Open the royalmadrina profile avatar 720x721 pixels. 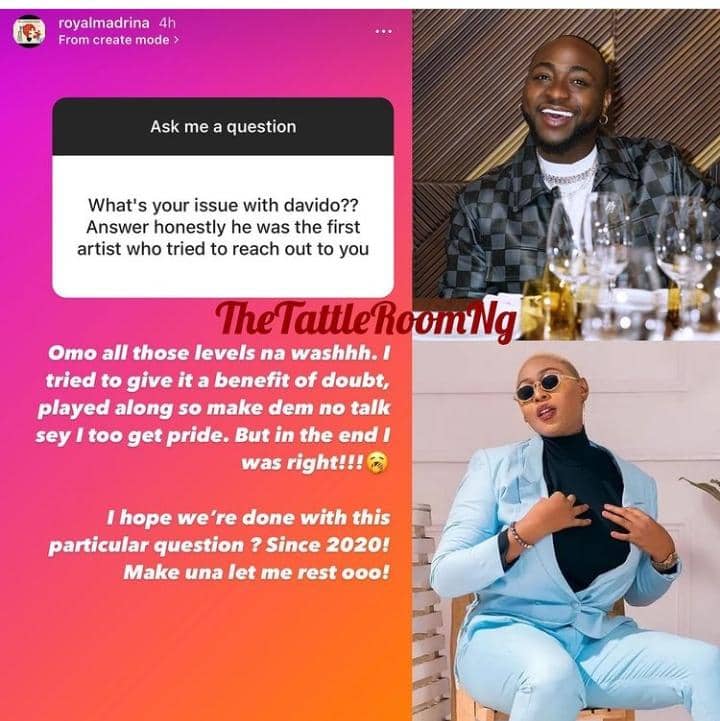29,31
